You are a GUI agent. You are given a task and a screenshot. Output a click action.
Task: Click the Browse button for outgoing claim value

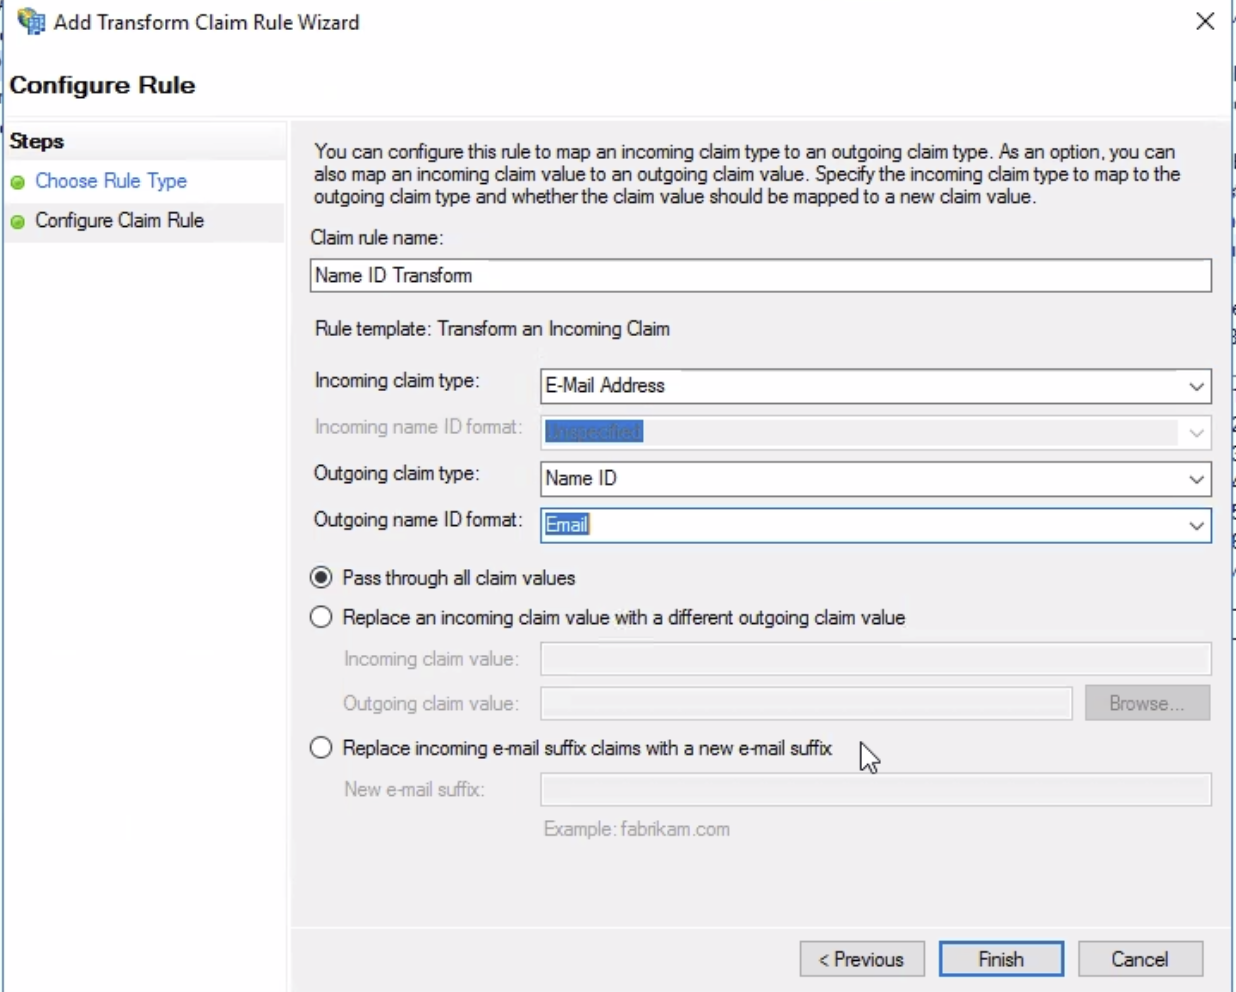[1147, 703]
